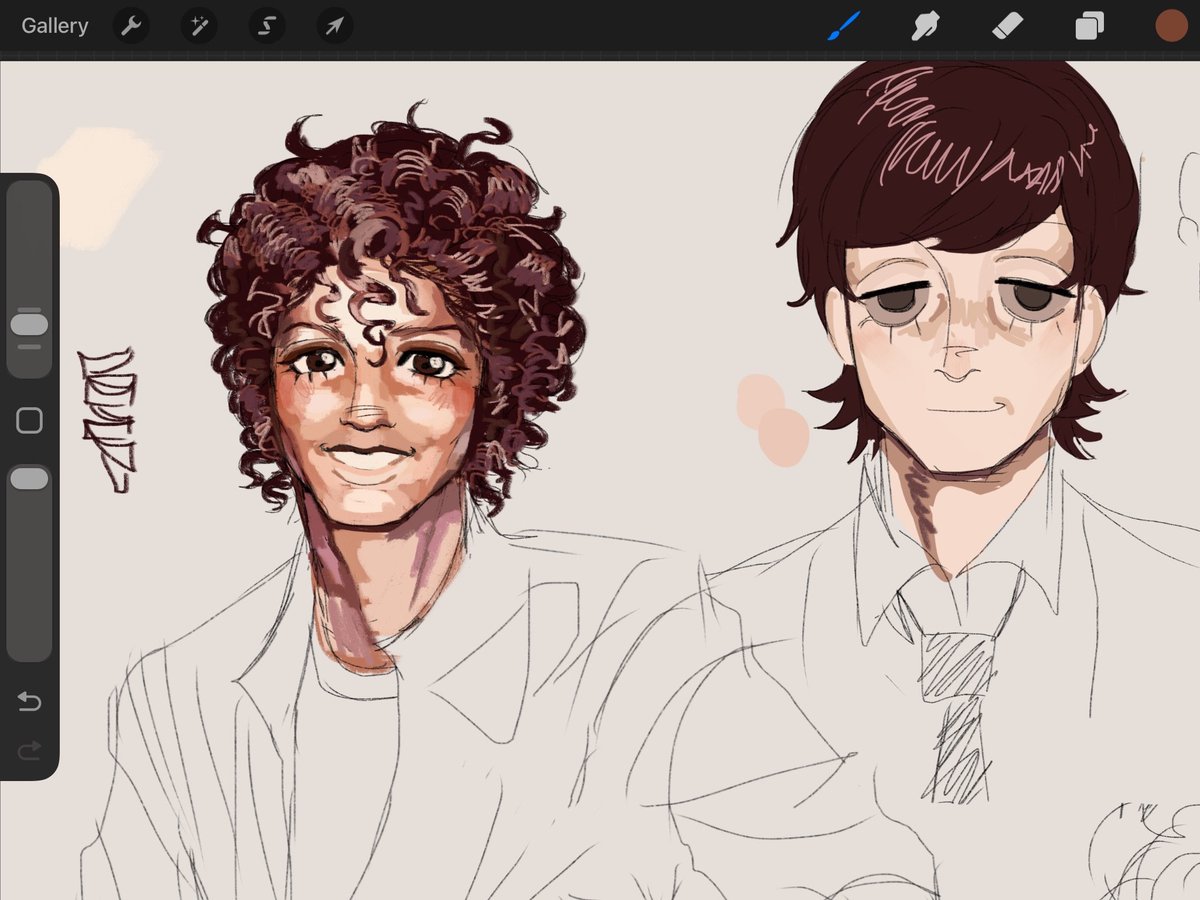This screenshot has height=900, width=1200.
Task: Open the Gallery view
Action: point(55,26)
